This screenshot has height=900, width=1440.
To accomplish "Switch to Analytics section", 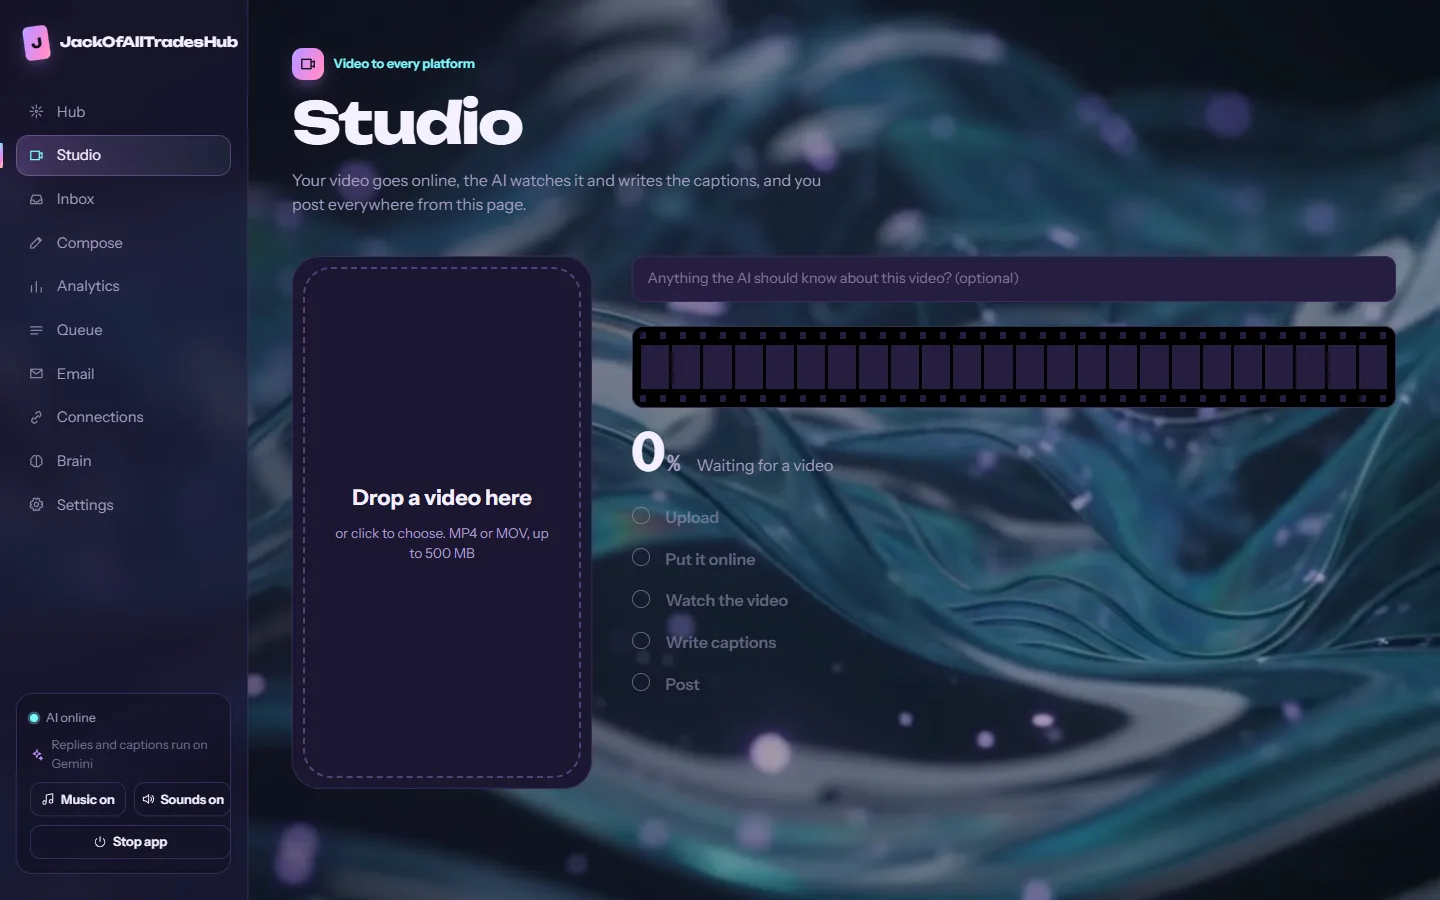I will tap(123, 286).
